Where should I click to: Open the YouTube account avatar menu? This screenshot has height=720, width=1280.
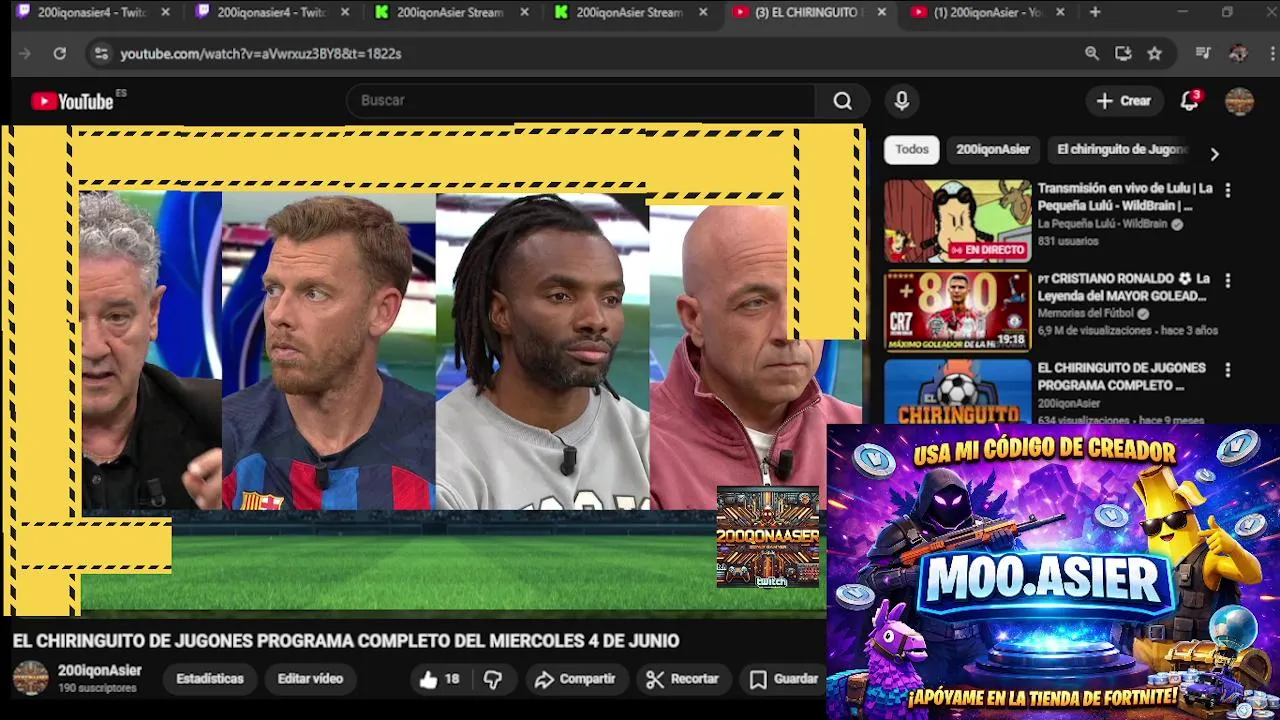pos(1239,100)
